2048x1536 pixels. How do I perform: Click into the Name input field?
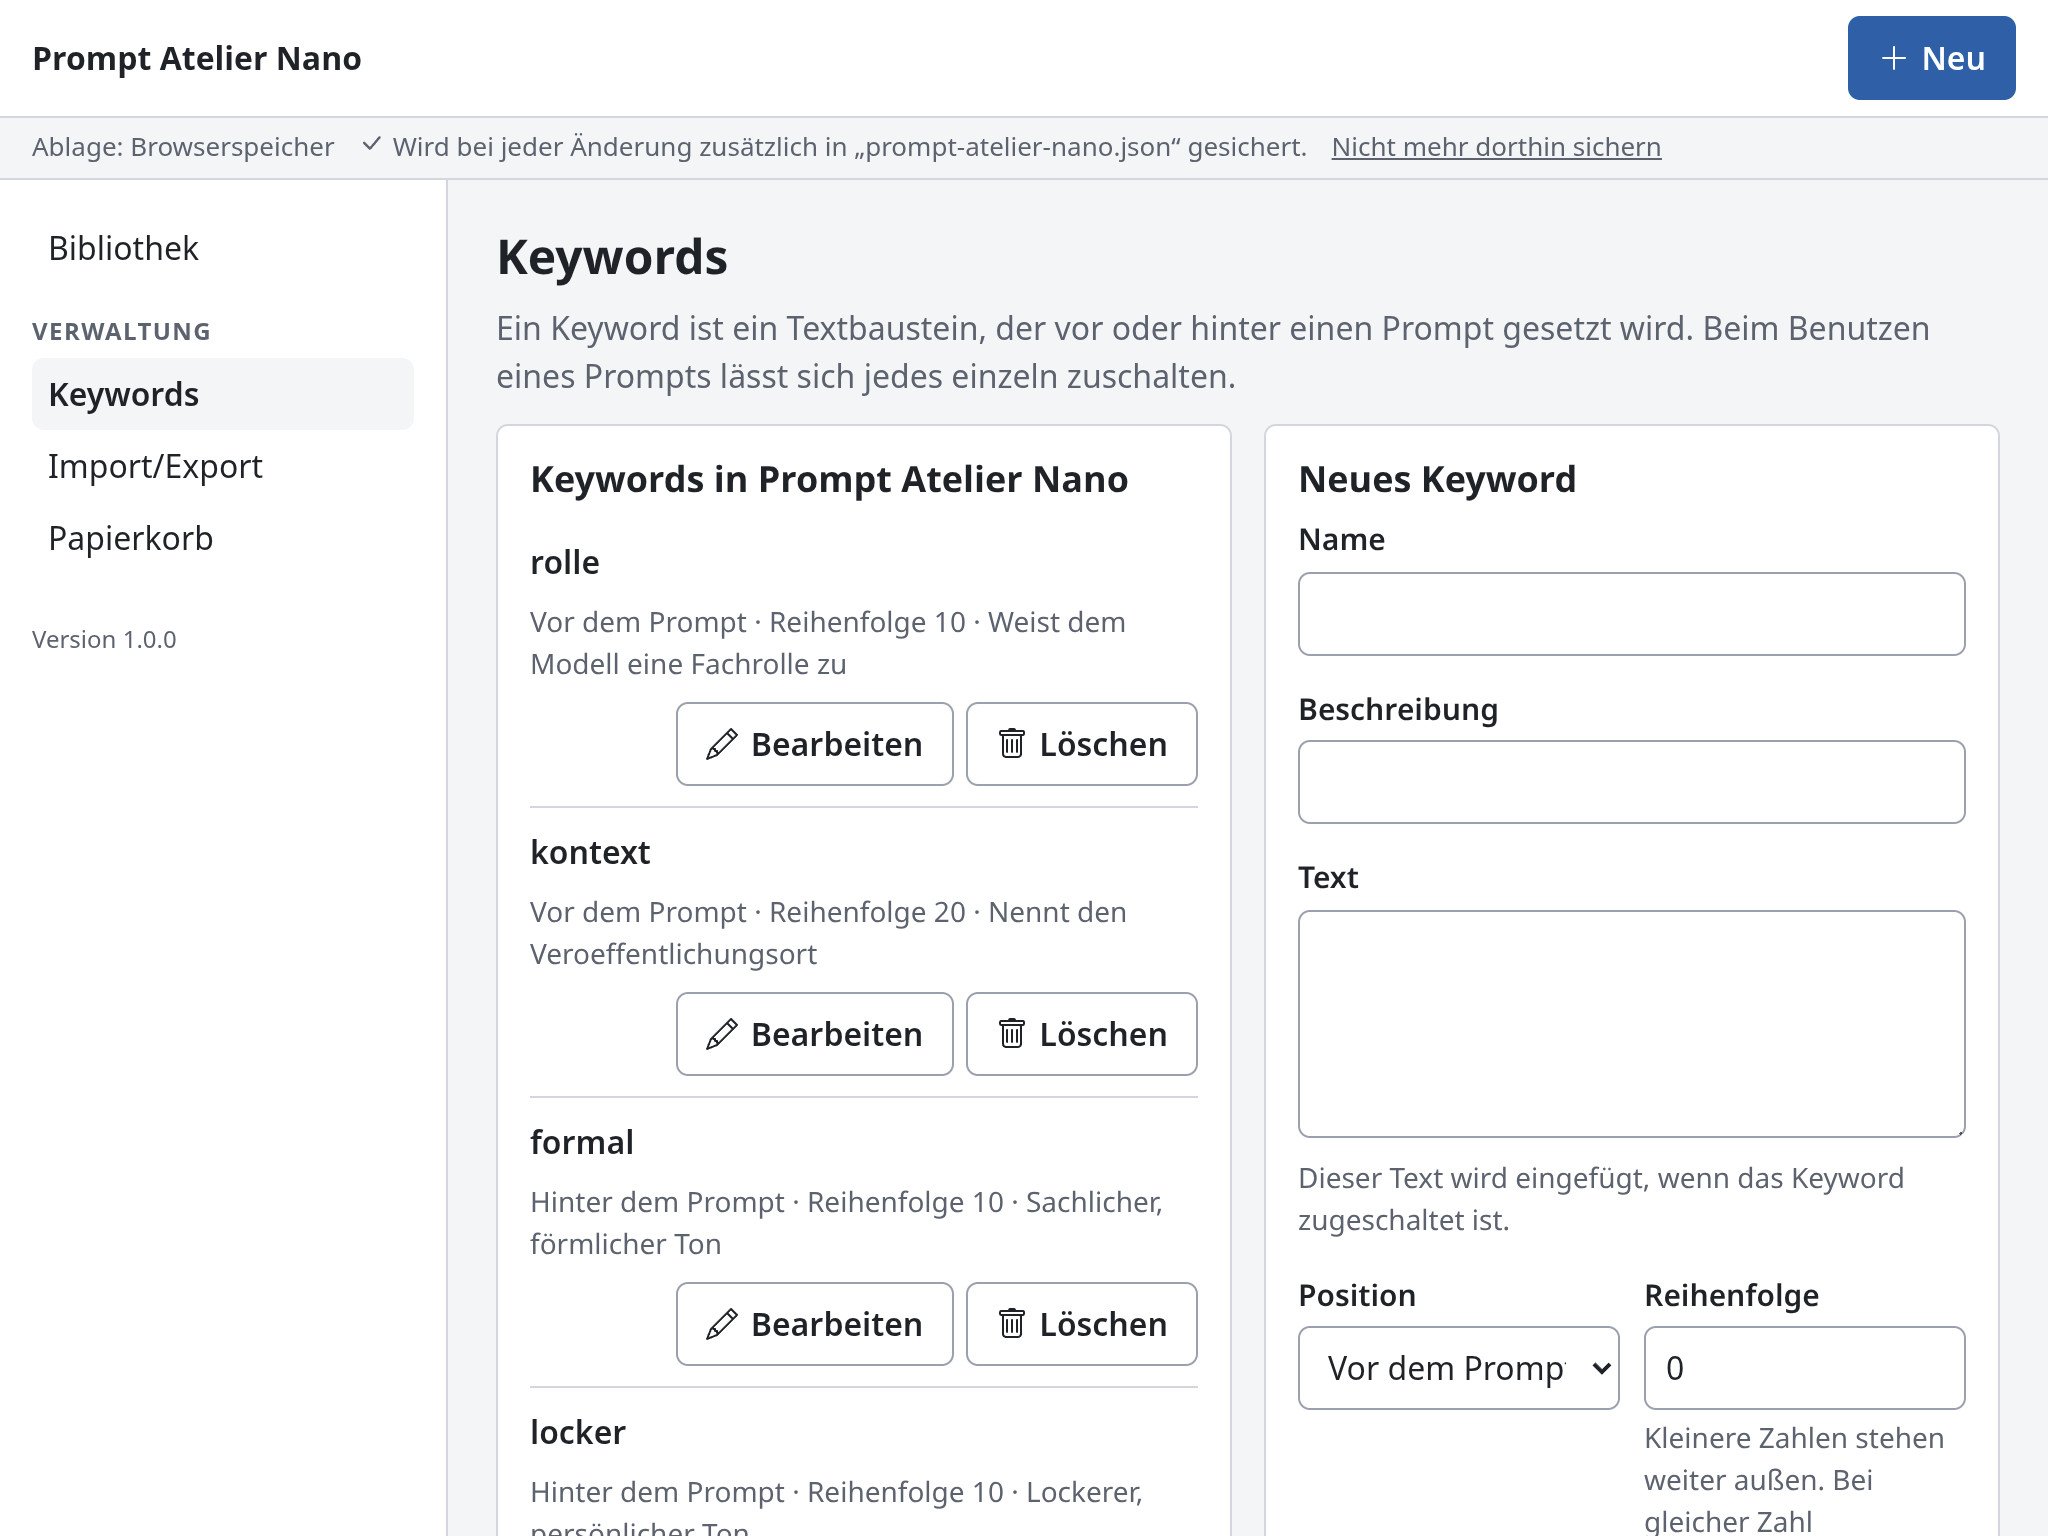(x=1631, y=614)
